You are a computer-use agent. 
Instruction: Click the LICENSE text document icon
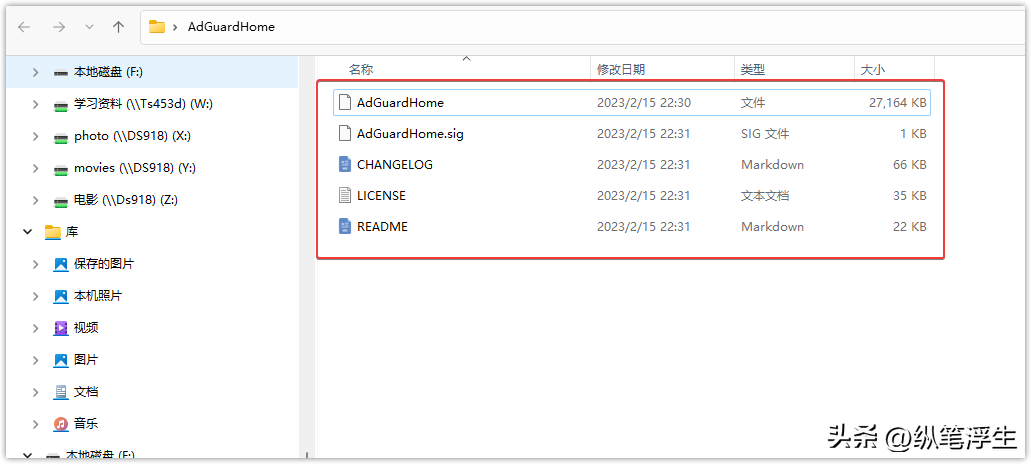coord(345,195)
